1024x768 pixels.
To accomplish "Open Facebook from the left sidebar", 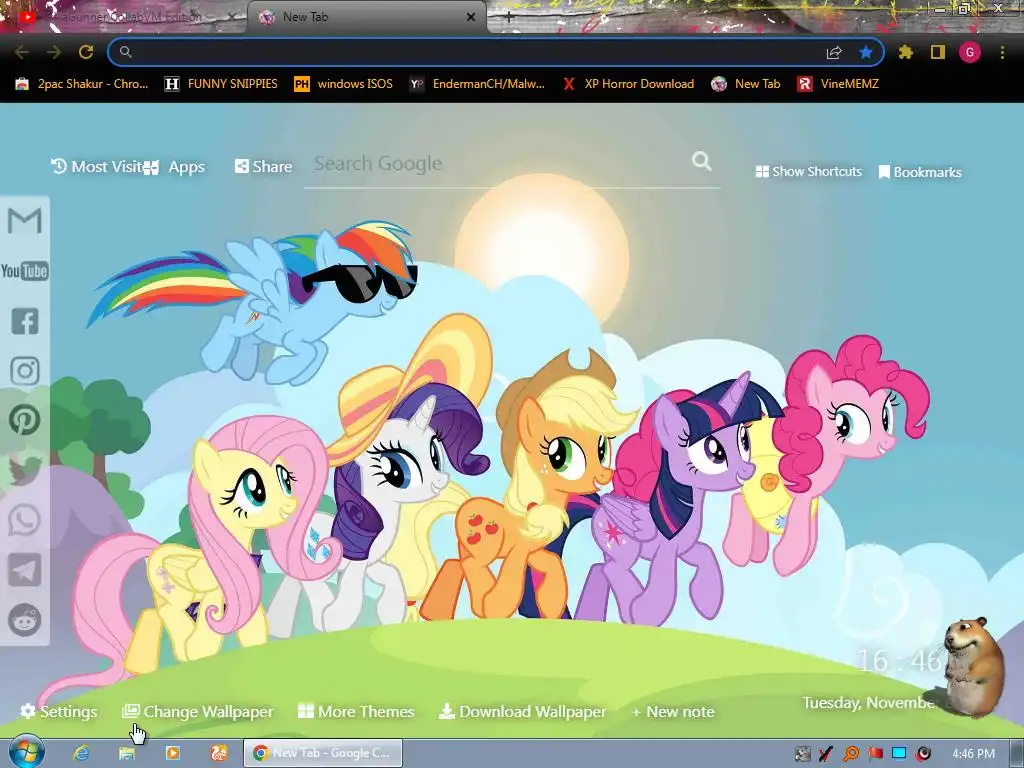I will [25, 321].
